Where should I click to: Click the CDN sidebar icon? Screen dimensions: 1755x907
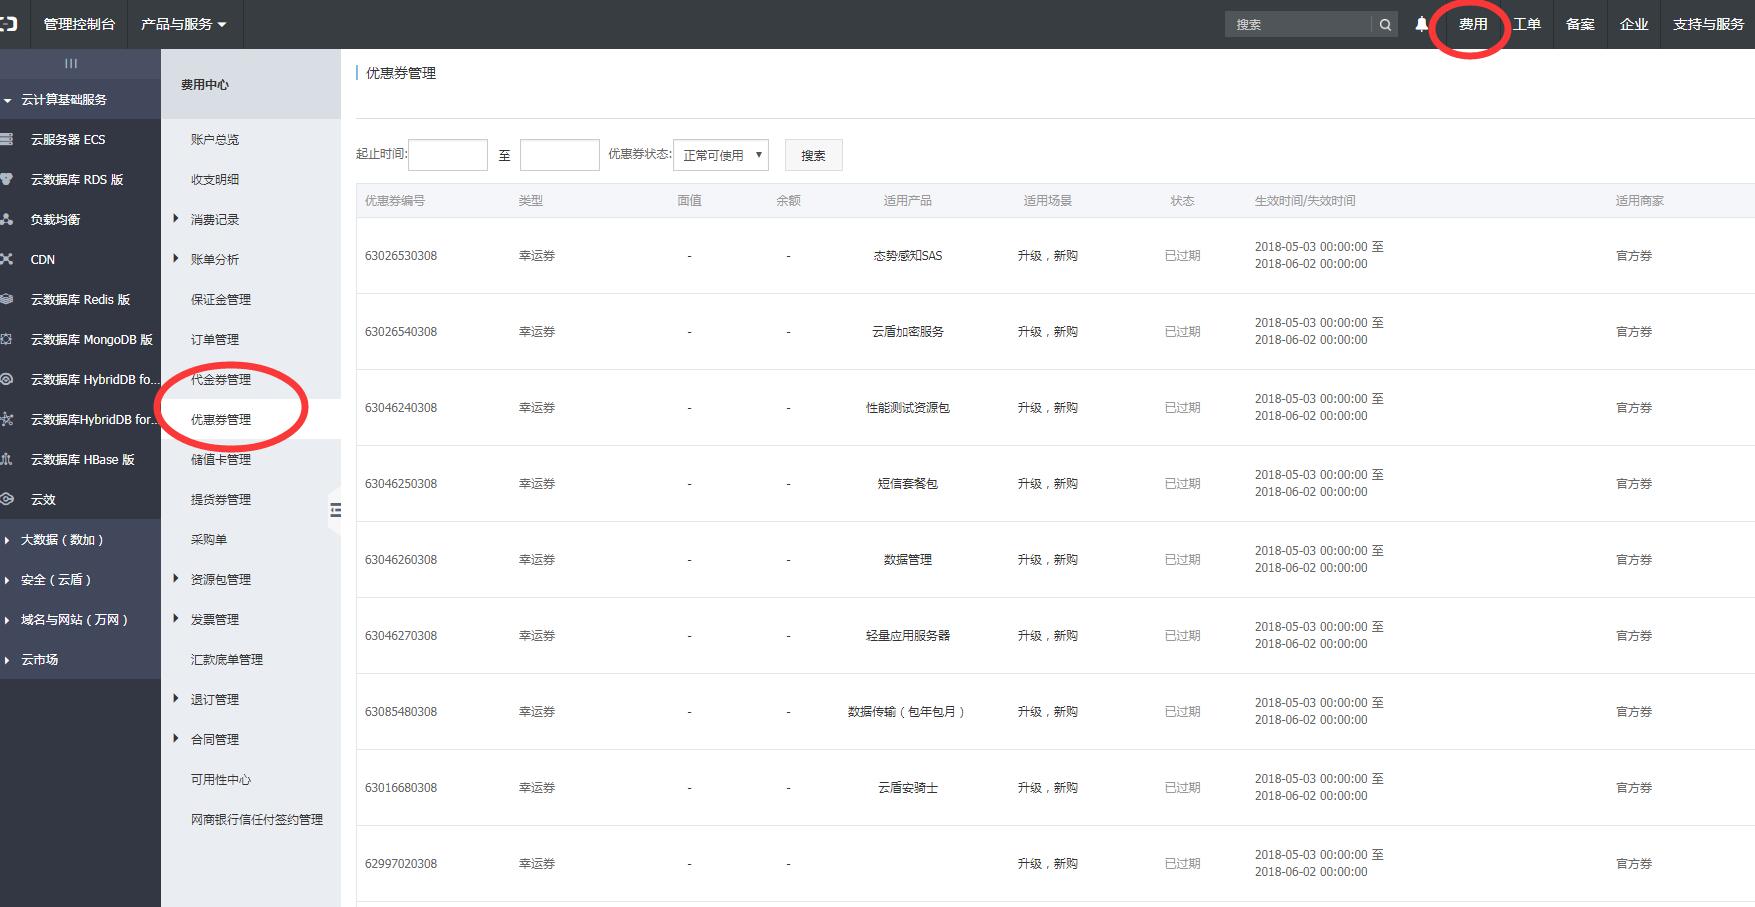[7, 259]
